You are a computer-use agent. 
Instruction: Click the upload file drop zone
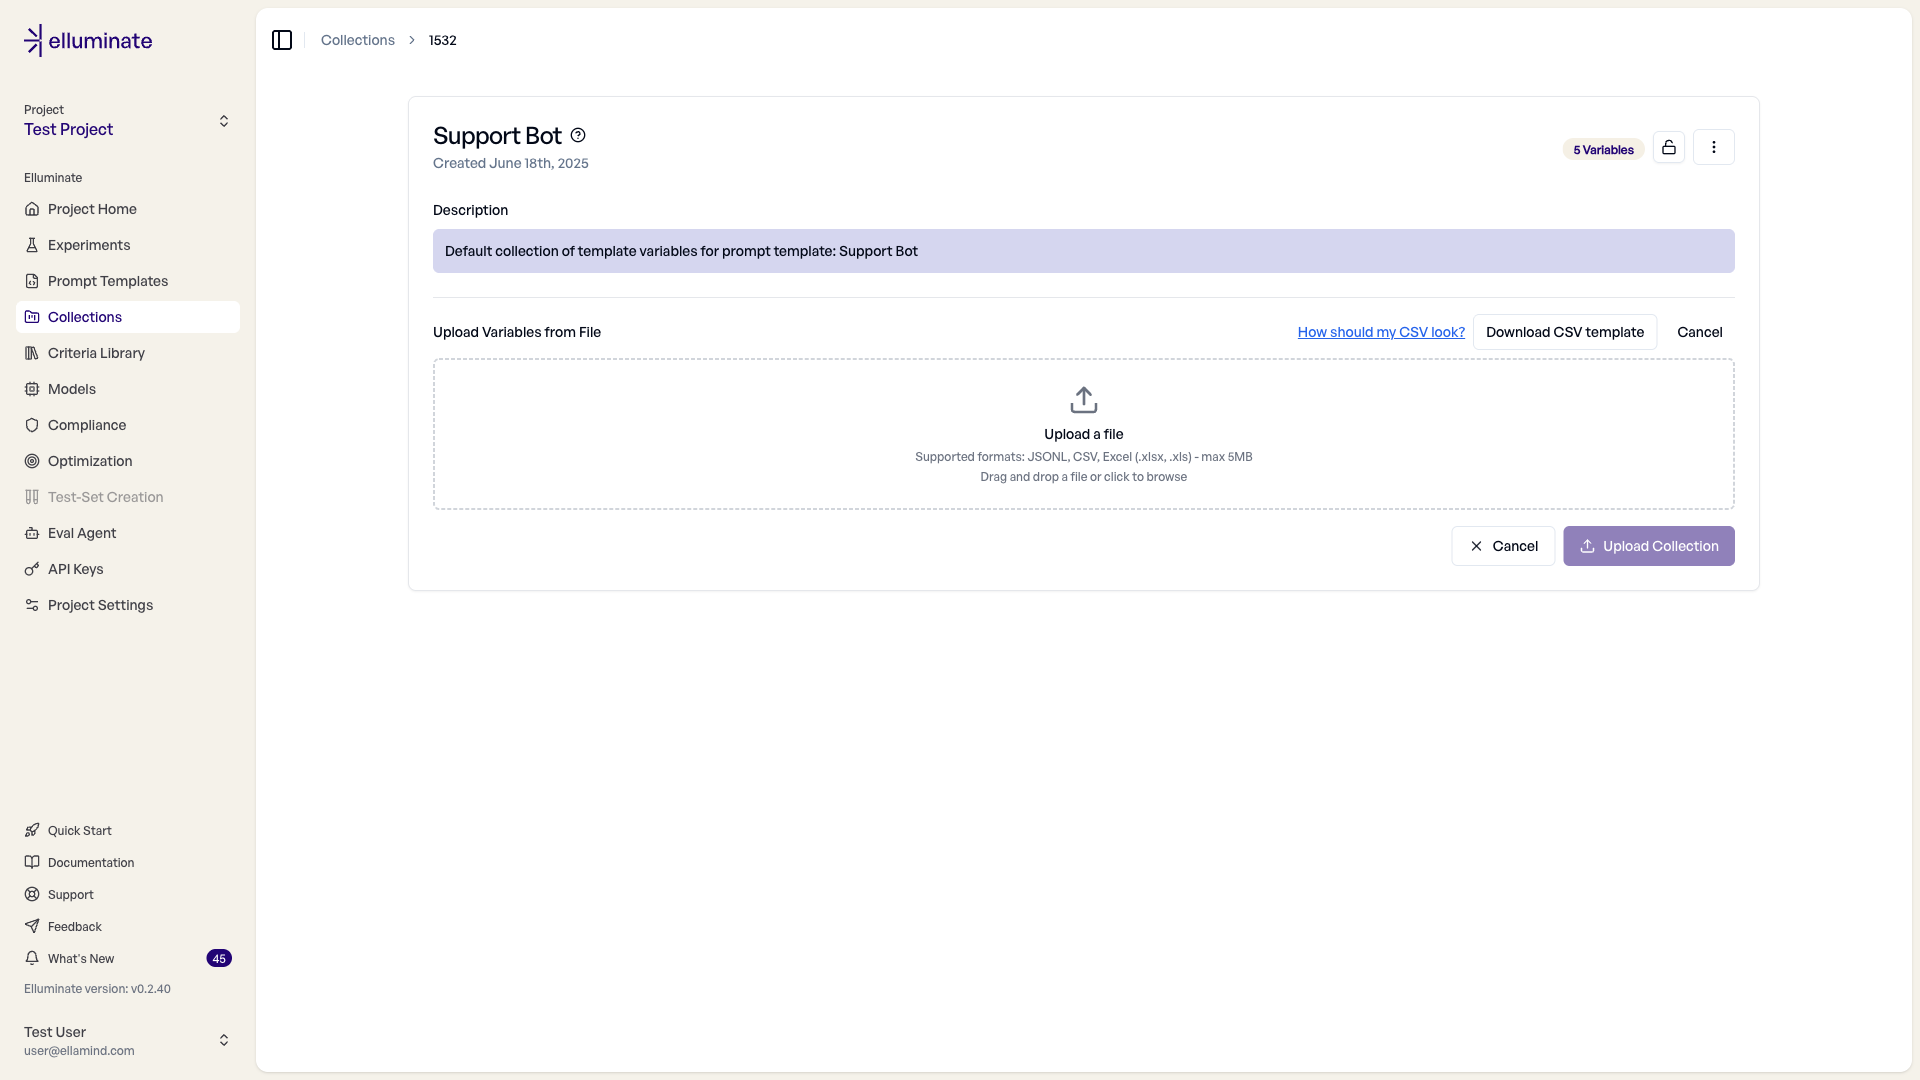(x=1083, y=434)
